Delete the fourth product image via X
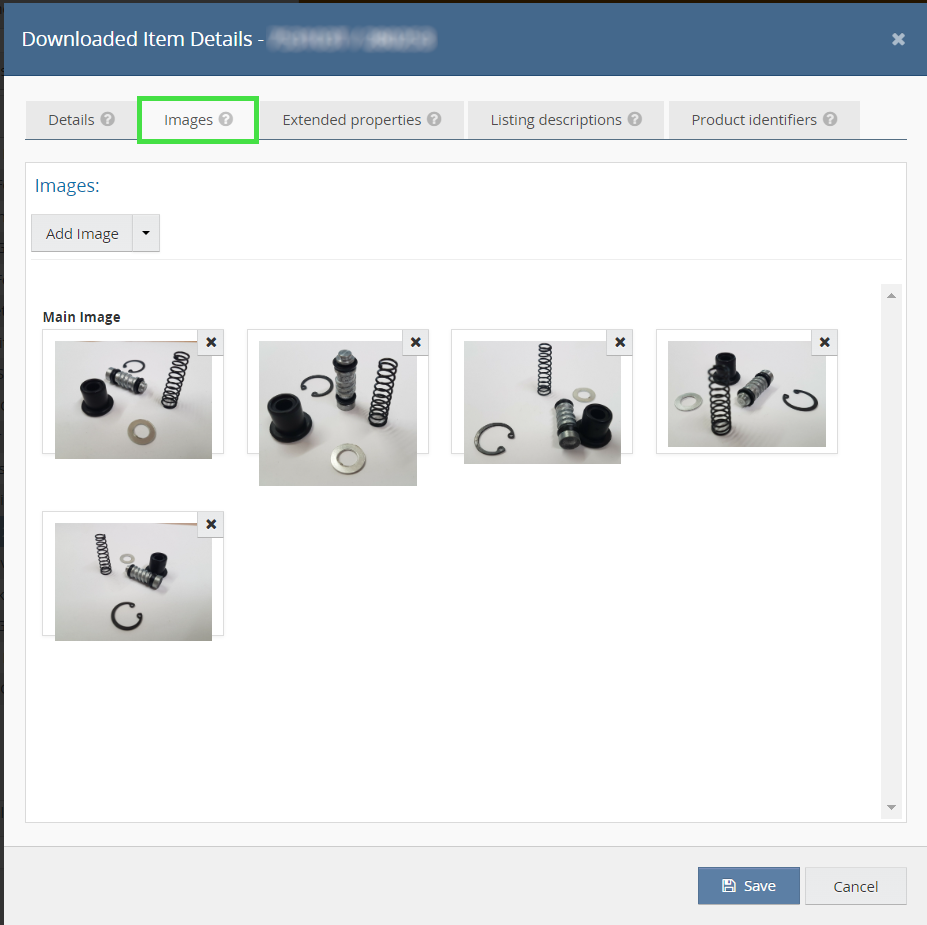 coord(824,342)
